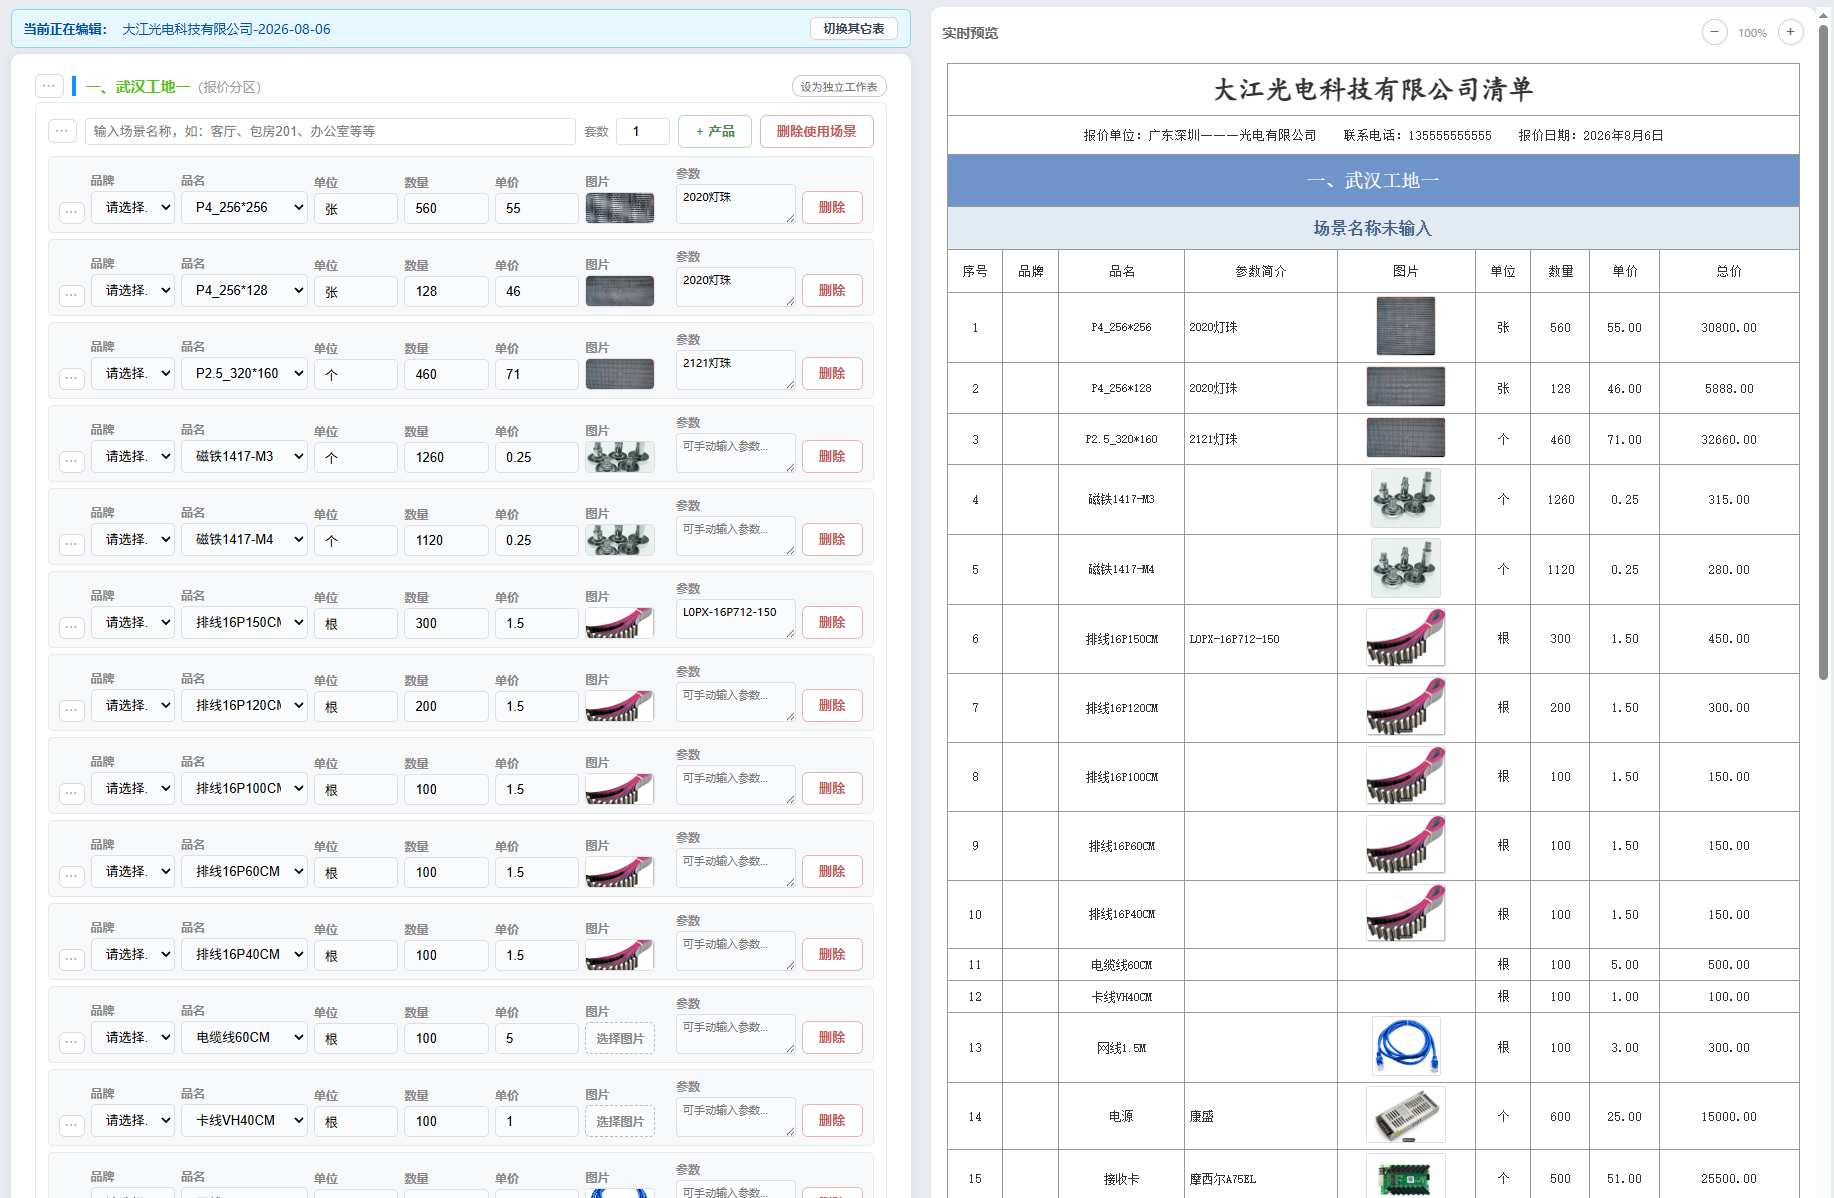Image resolution: width=1834 pixels, height=1198 pixels.
Task: Click the 100% zoom level label
Action: click(x=1752, y=33)
